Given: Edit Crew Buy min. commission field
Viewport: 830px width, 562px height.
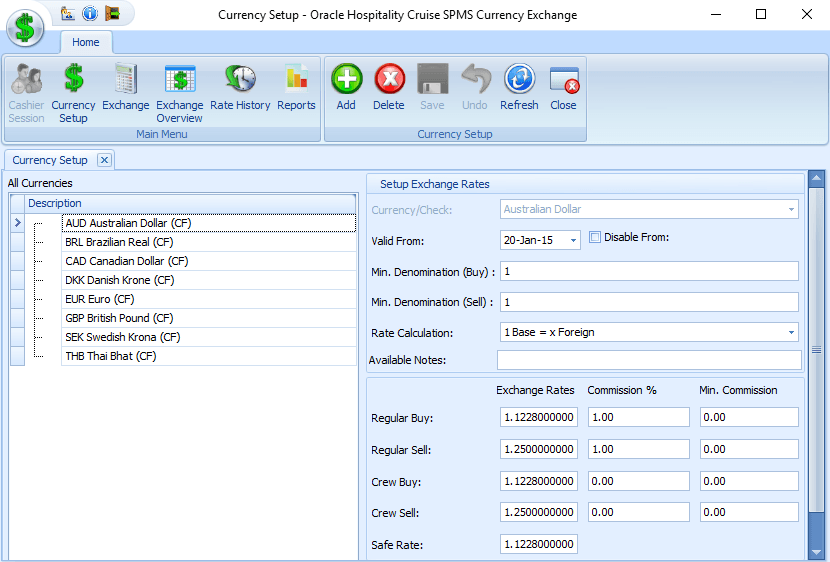Looking at the screenshot, I should coord(749,481).
